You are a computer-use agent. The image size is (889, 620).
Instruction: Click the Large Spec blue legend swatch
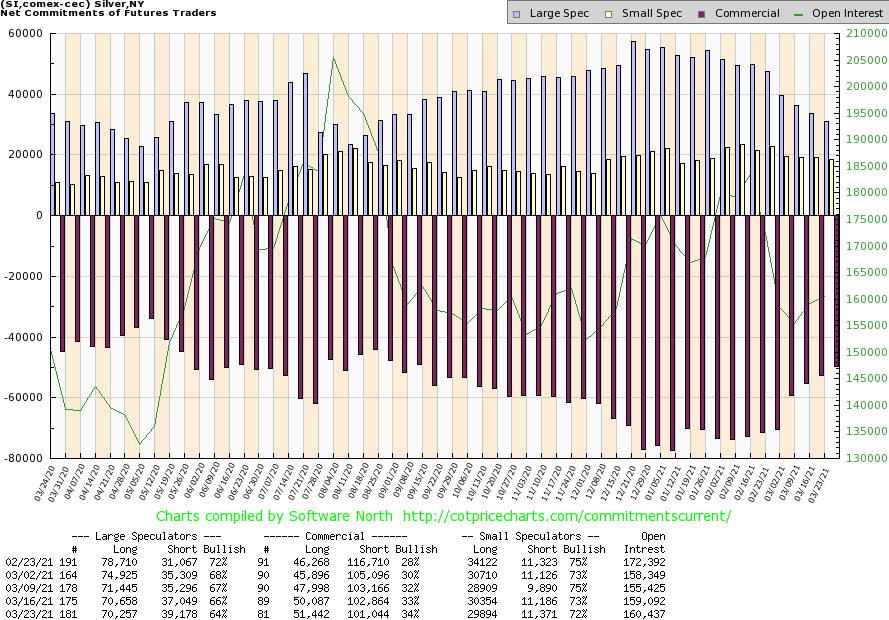point(517,14)
